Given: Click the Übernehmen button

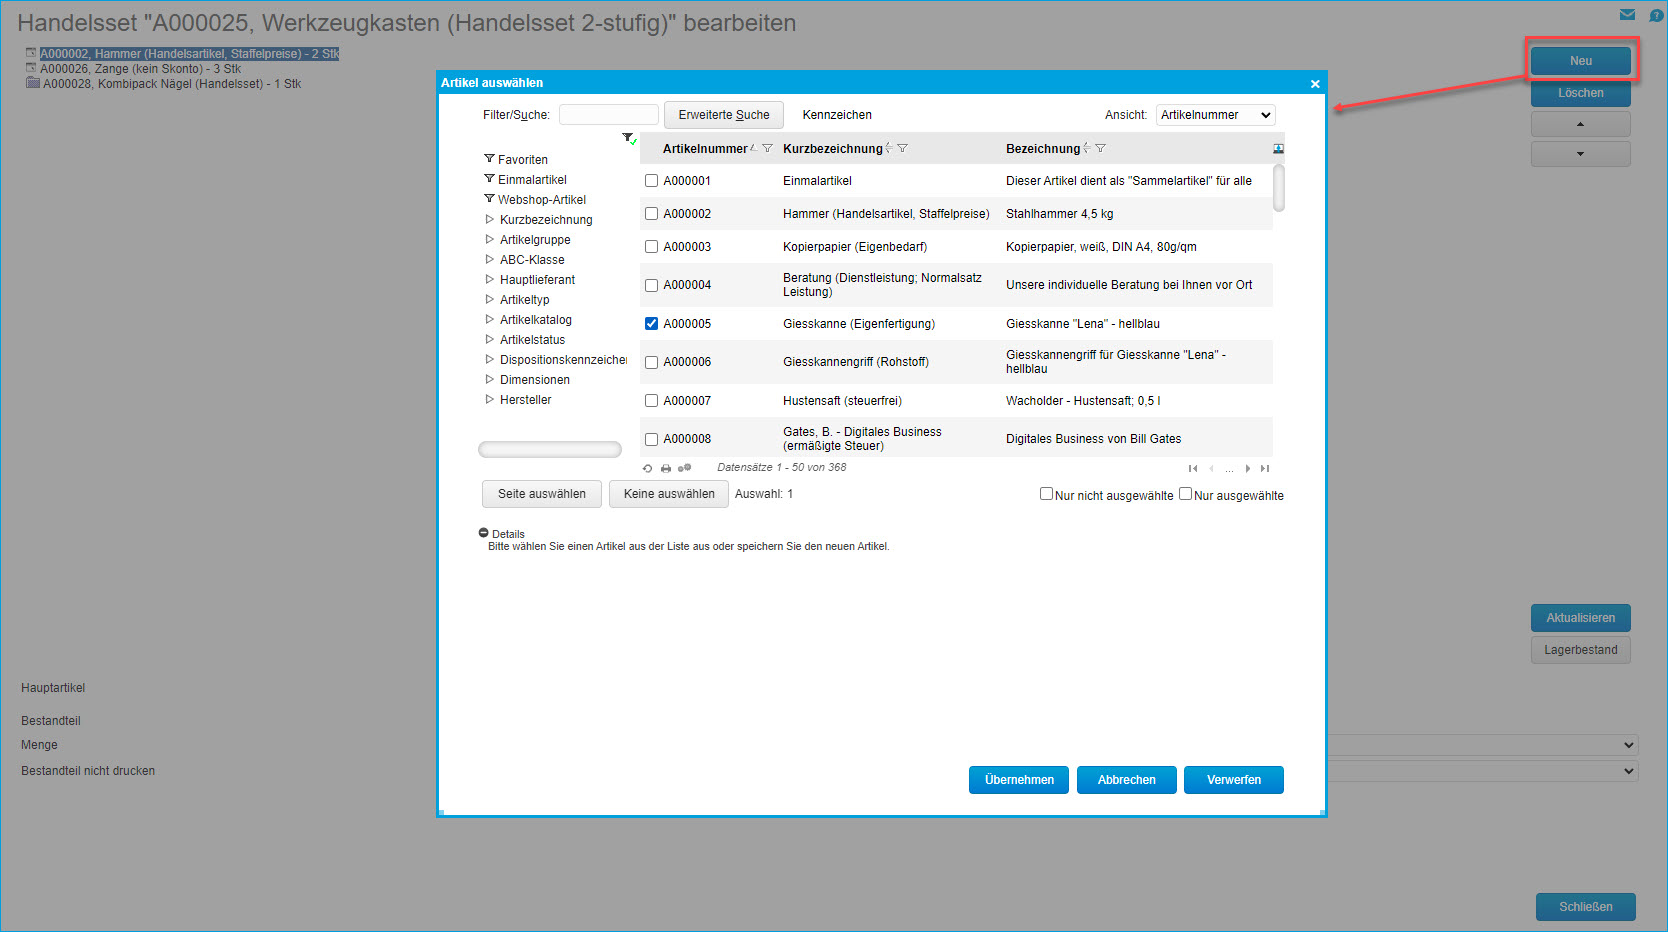Looking at the screenshot, I should point(1018,780).
